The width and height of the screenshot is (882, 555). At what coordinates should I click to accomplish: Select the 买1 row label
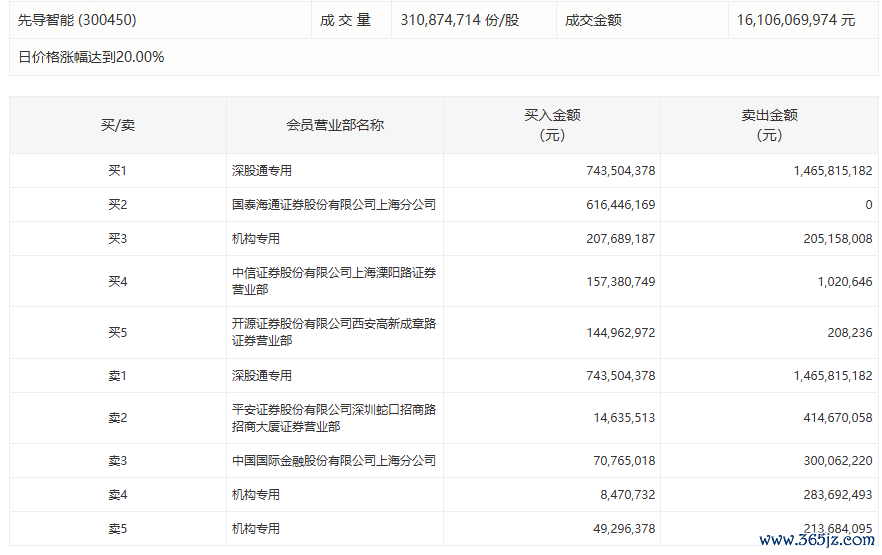[x=117, y=171]
